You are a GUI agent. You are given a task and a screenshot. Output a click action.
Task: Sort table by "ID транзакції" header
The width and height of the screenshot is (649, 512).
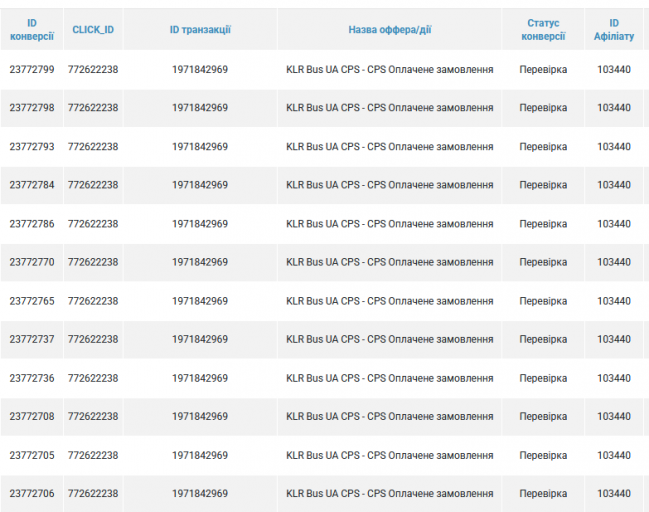point(200,29)
